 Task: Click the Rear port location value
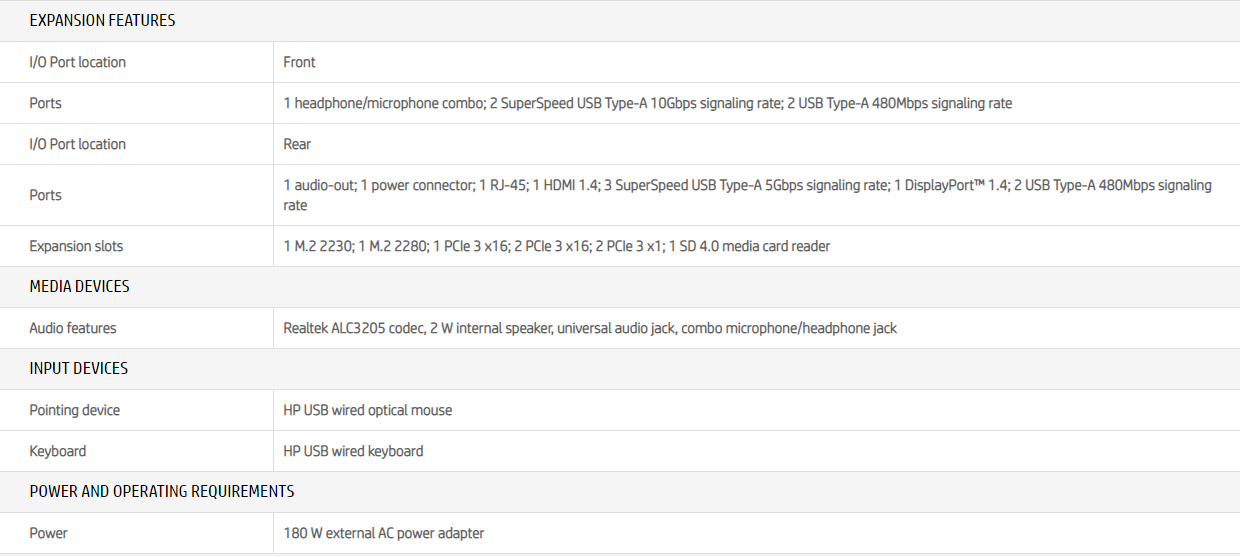[x=297, y=144]
